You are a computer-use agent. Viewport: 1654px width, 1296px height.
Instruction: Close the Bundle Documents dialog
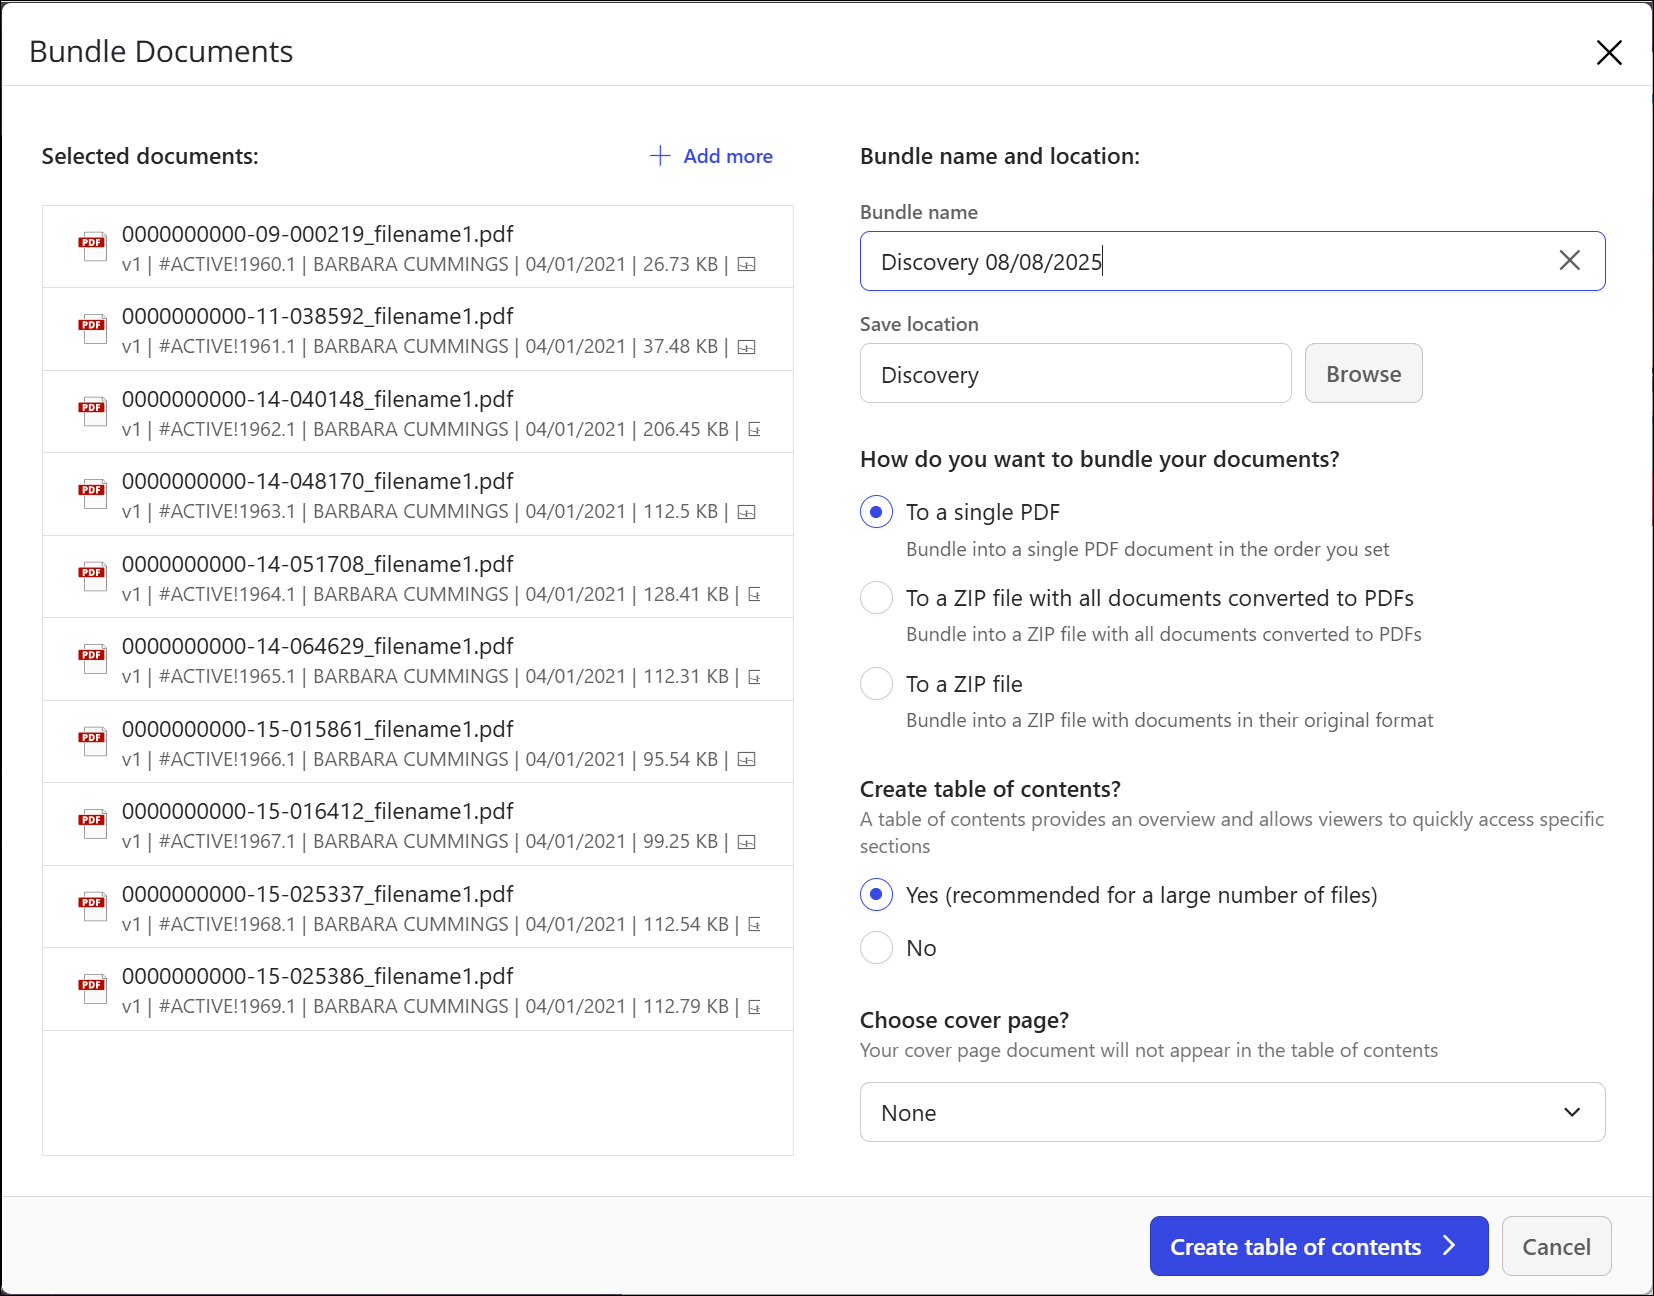coord(1608,52)
